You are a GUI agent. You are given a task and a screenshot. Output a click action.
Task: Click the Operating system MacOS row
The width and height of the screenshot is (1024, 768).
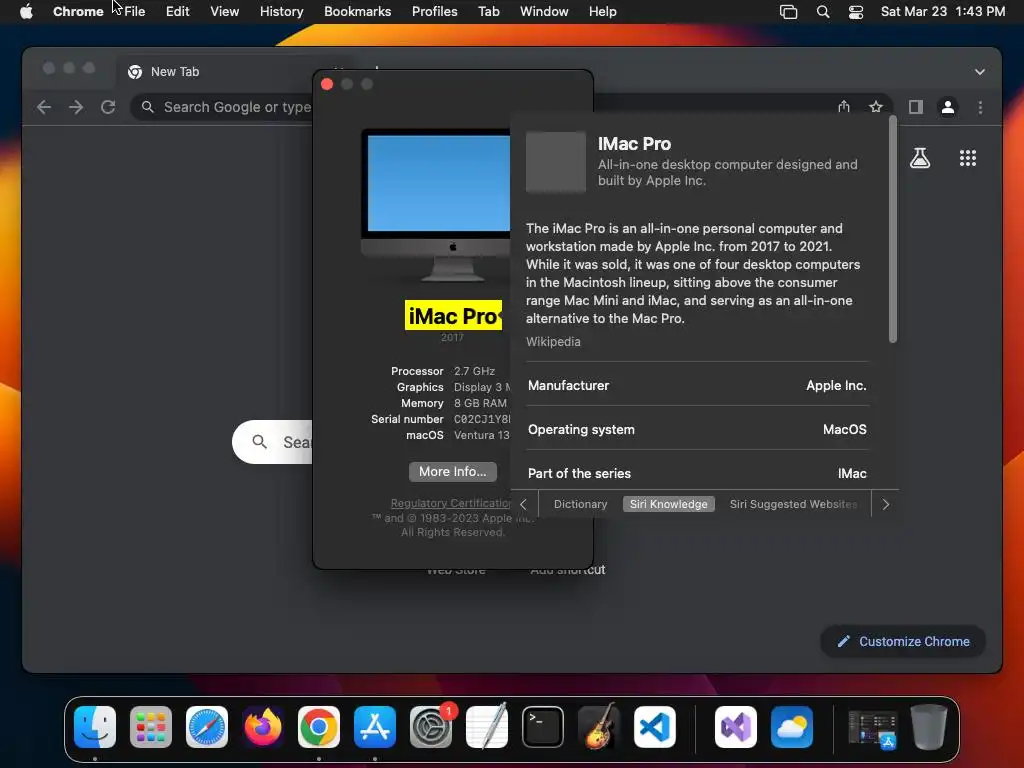tap(697, 429)
